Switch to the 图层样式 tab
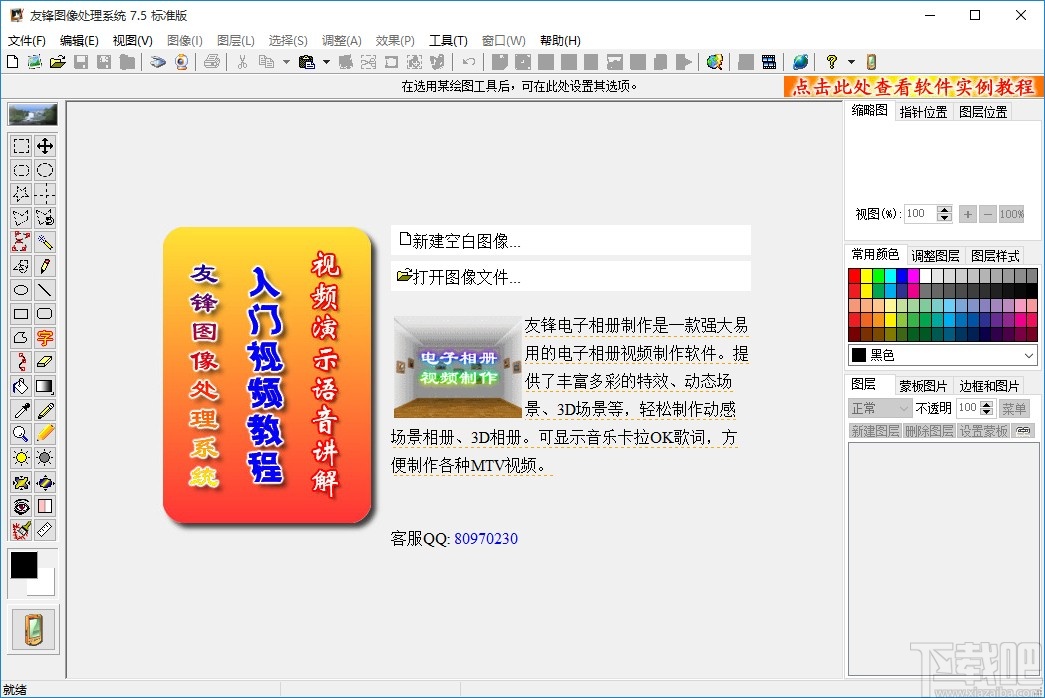Screen dimensions: 1045x698 click(x=995, y=256)
